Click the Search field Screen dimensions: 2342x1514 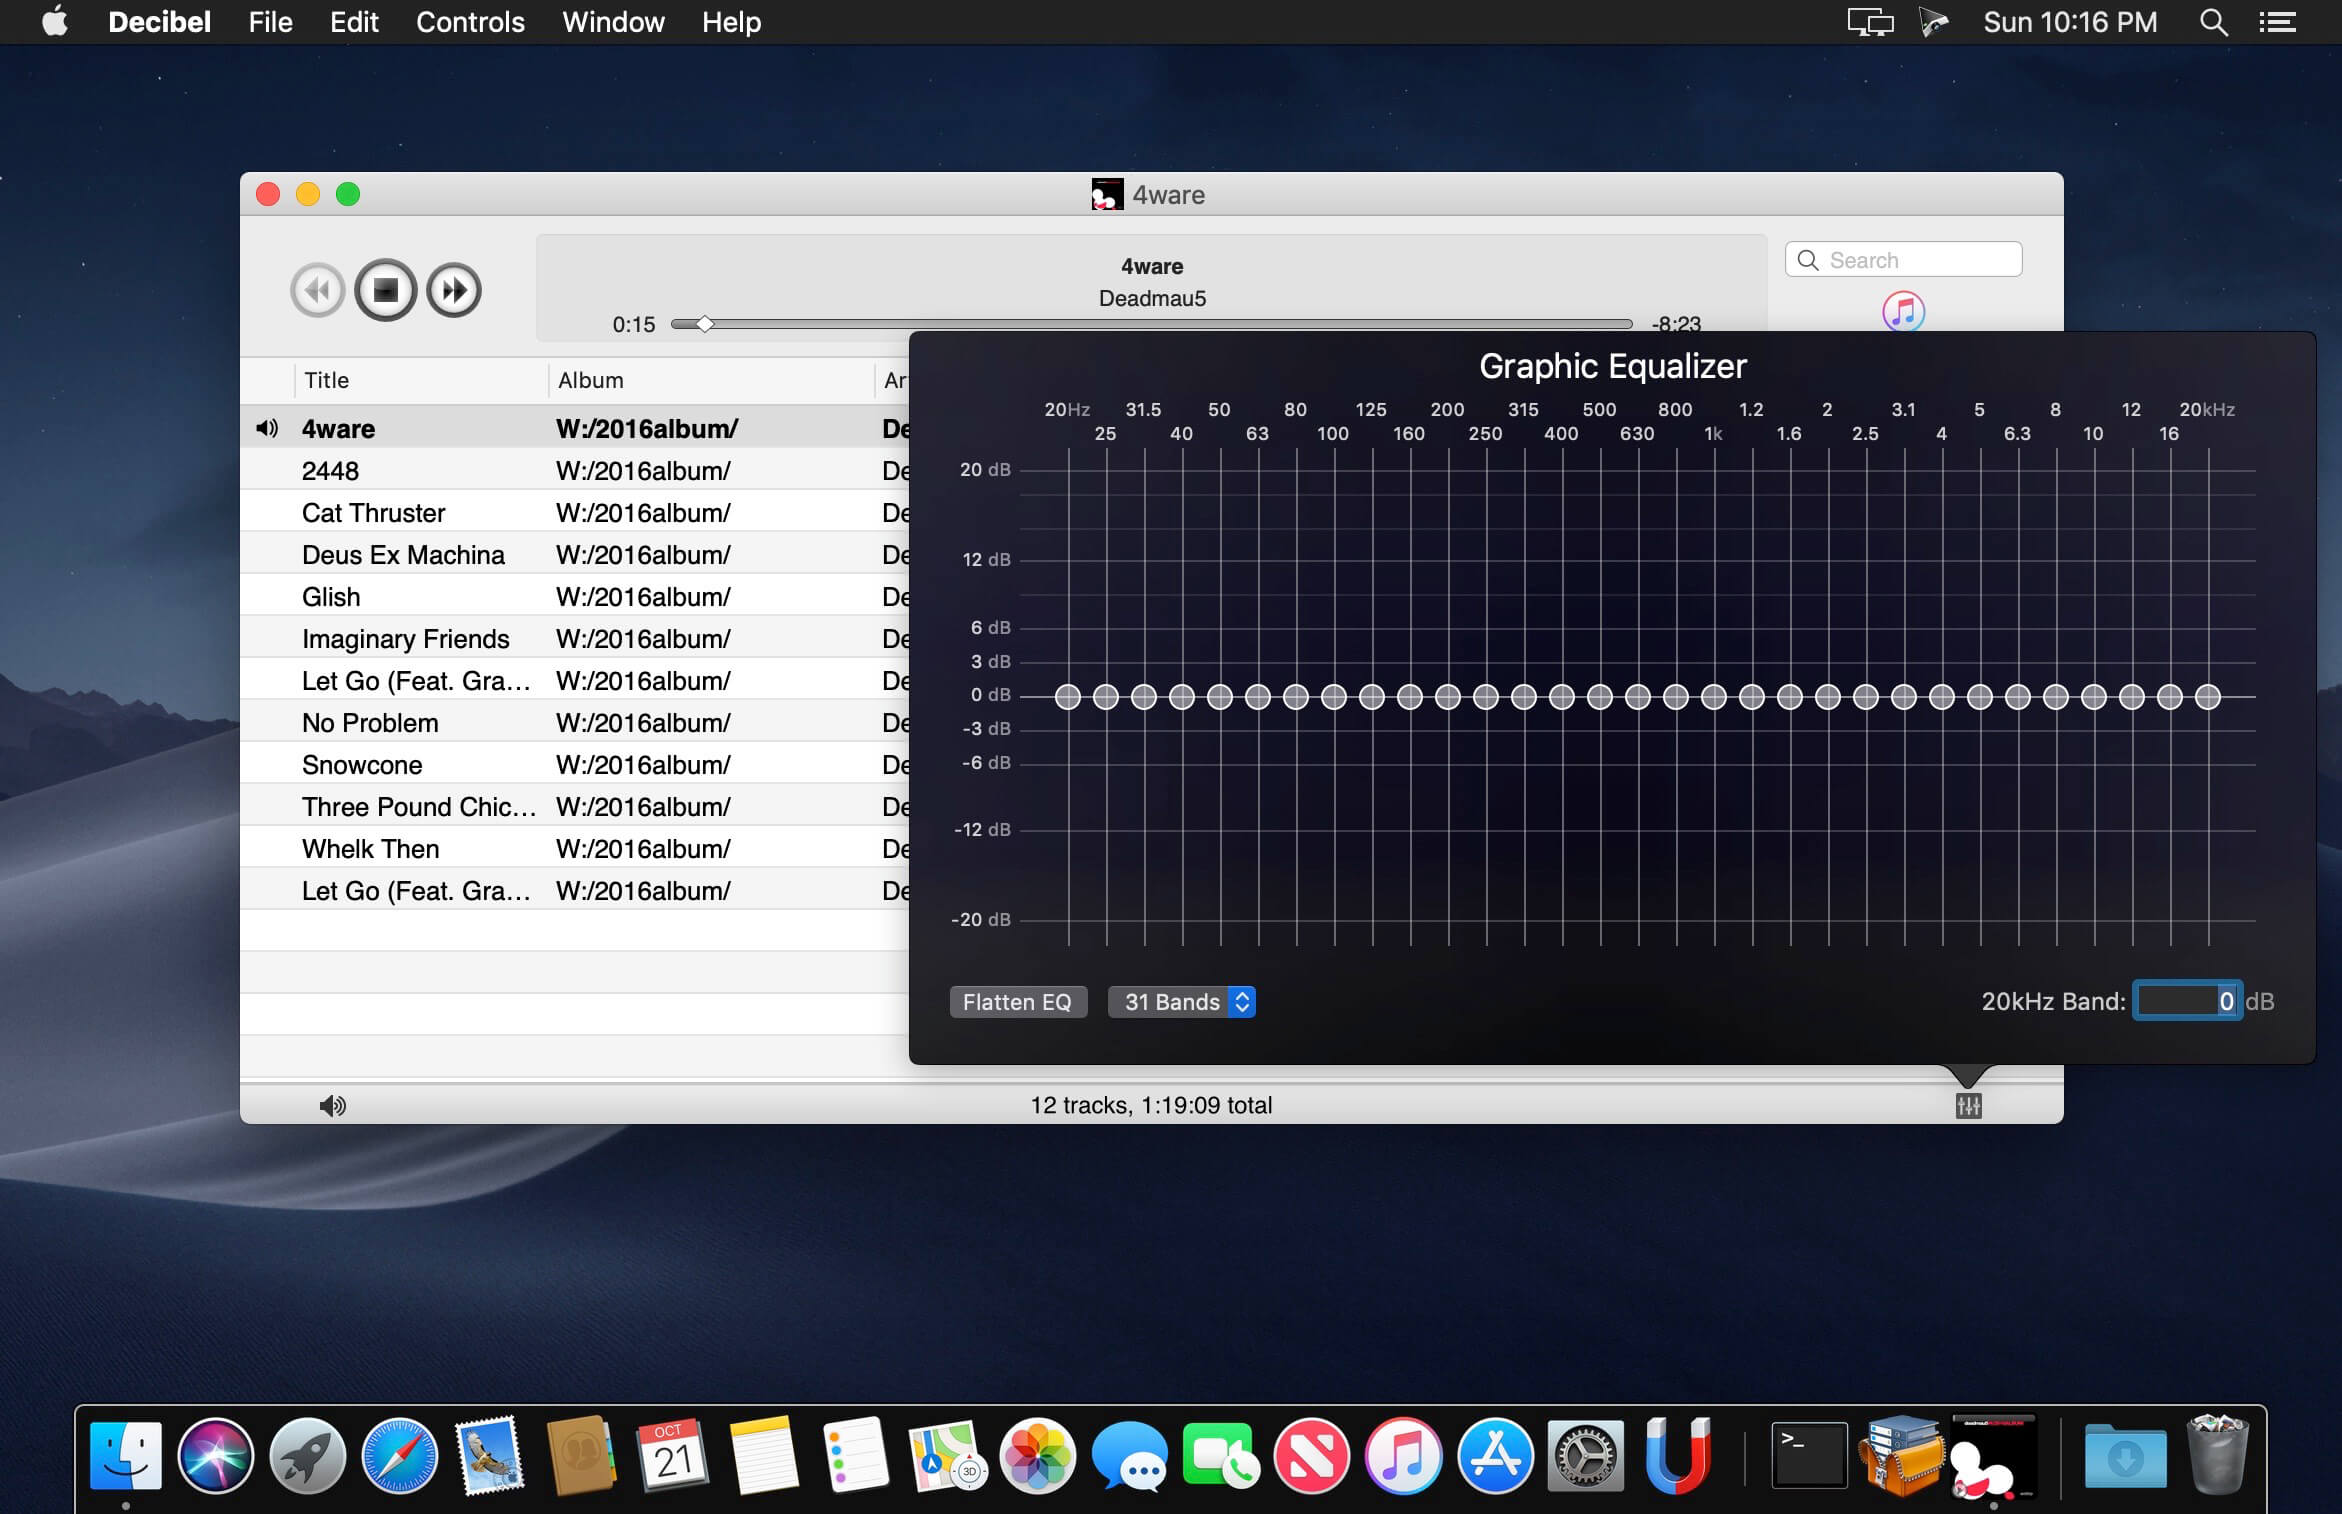(1904, 260)
